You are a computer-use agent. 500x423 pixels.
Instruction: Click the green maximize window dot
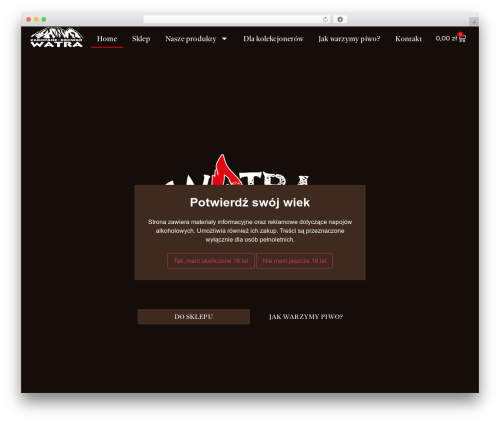44,19
